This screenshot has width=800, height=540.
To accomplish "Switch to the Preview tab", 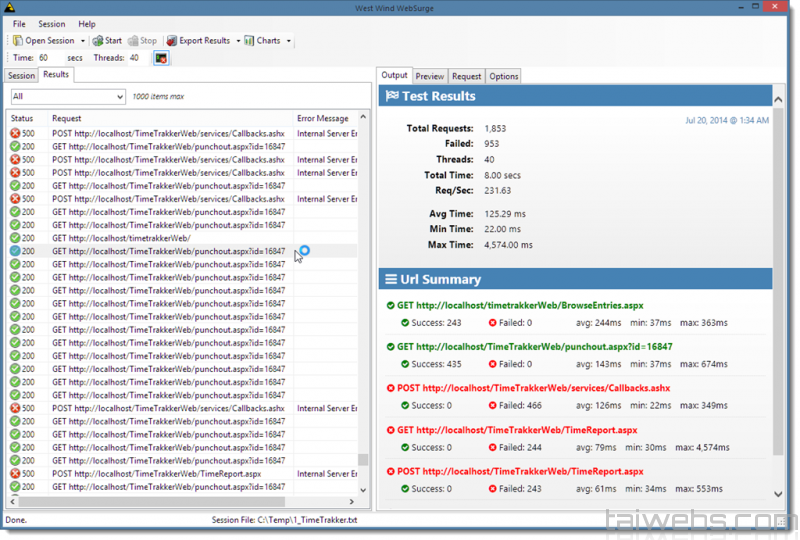I will pyautogui.click(x=430, y=76).
